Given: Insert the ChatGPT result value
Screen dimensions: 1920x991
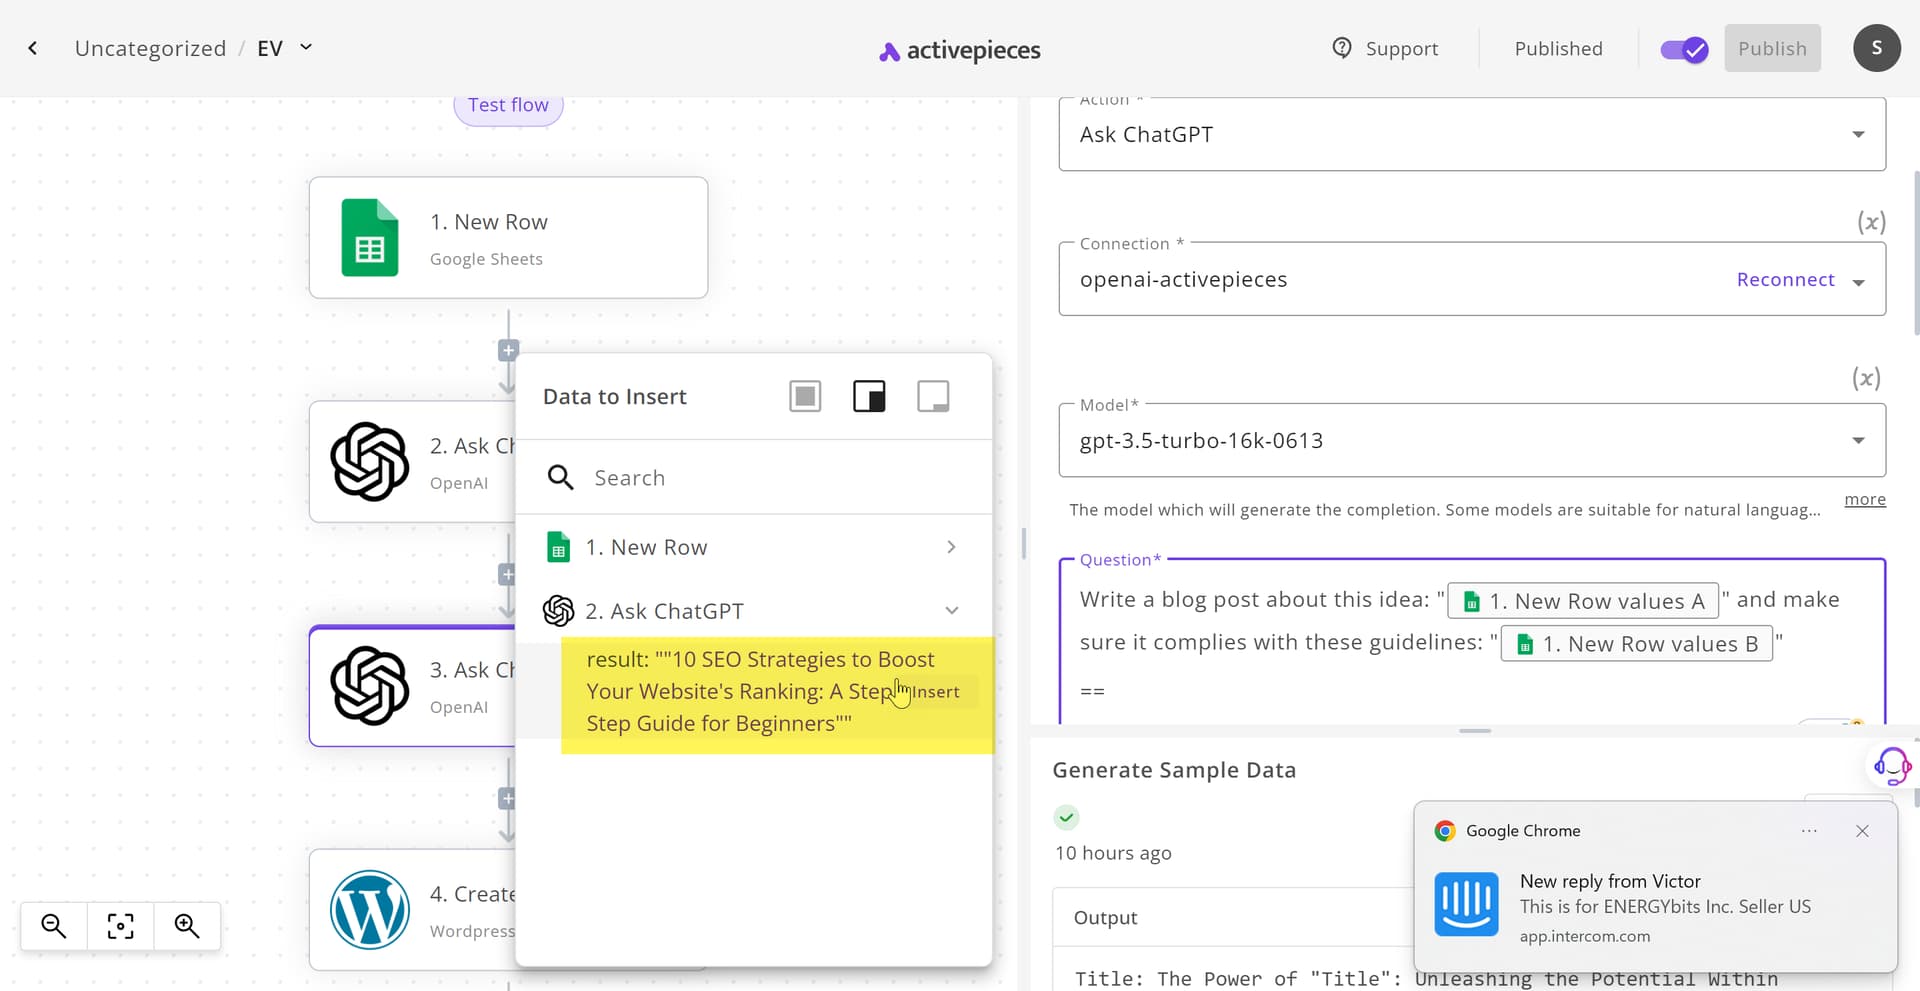Looking at the screenshot, I should pyautogui.click(x=935, y=692).
